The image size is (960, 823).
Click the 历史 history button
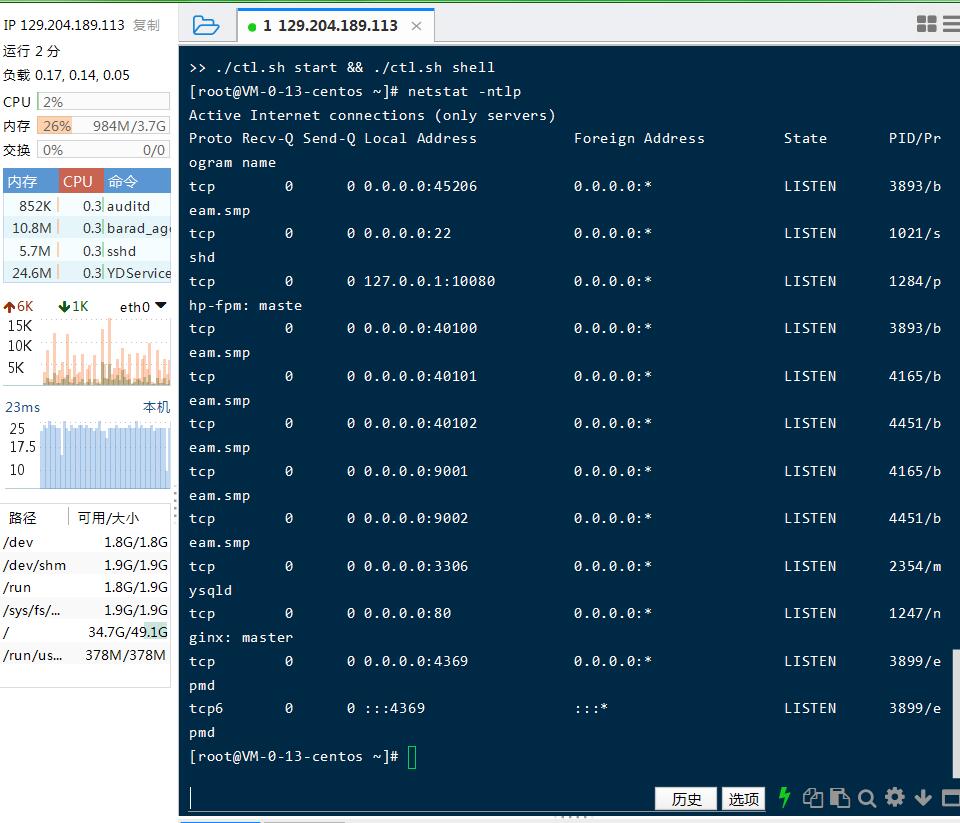[x=686, y=799]
